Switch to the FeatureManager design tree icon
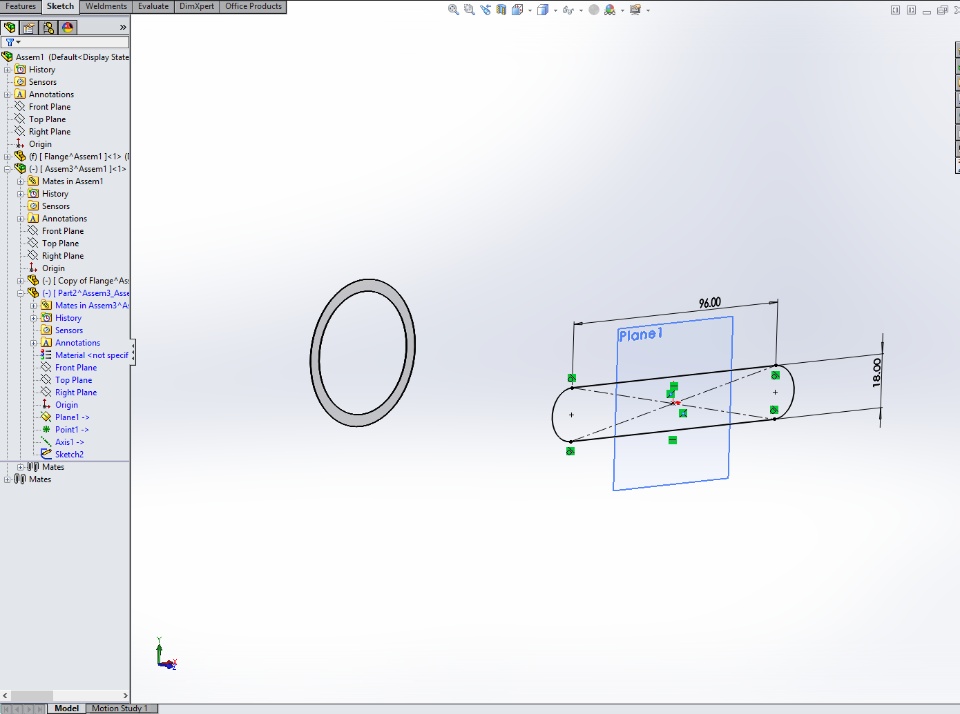Image resolution: width=960 pixels, height=714 pixels. [x=9, y=28]
